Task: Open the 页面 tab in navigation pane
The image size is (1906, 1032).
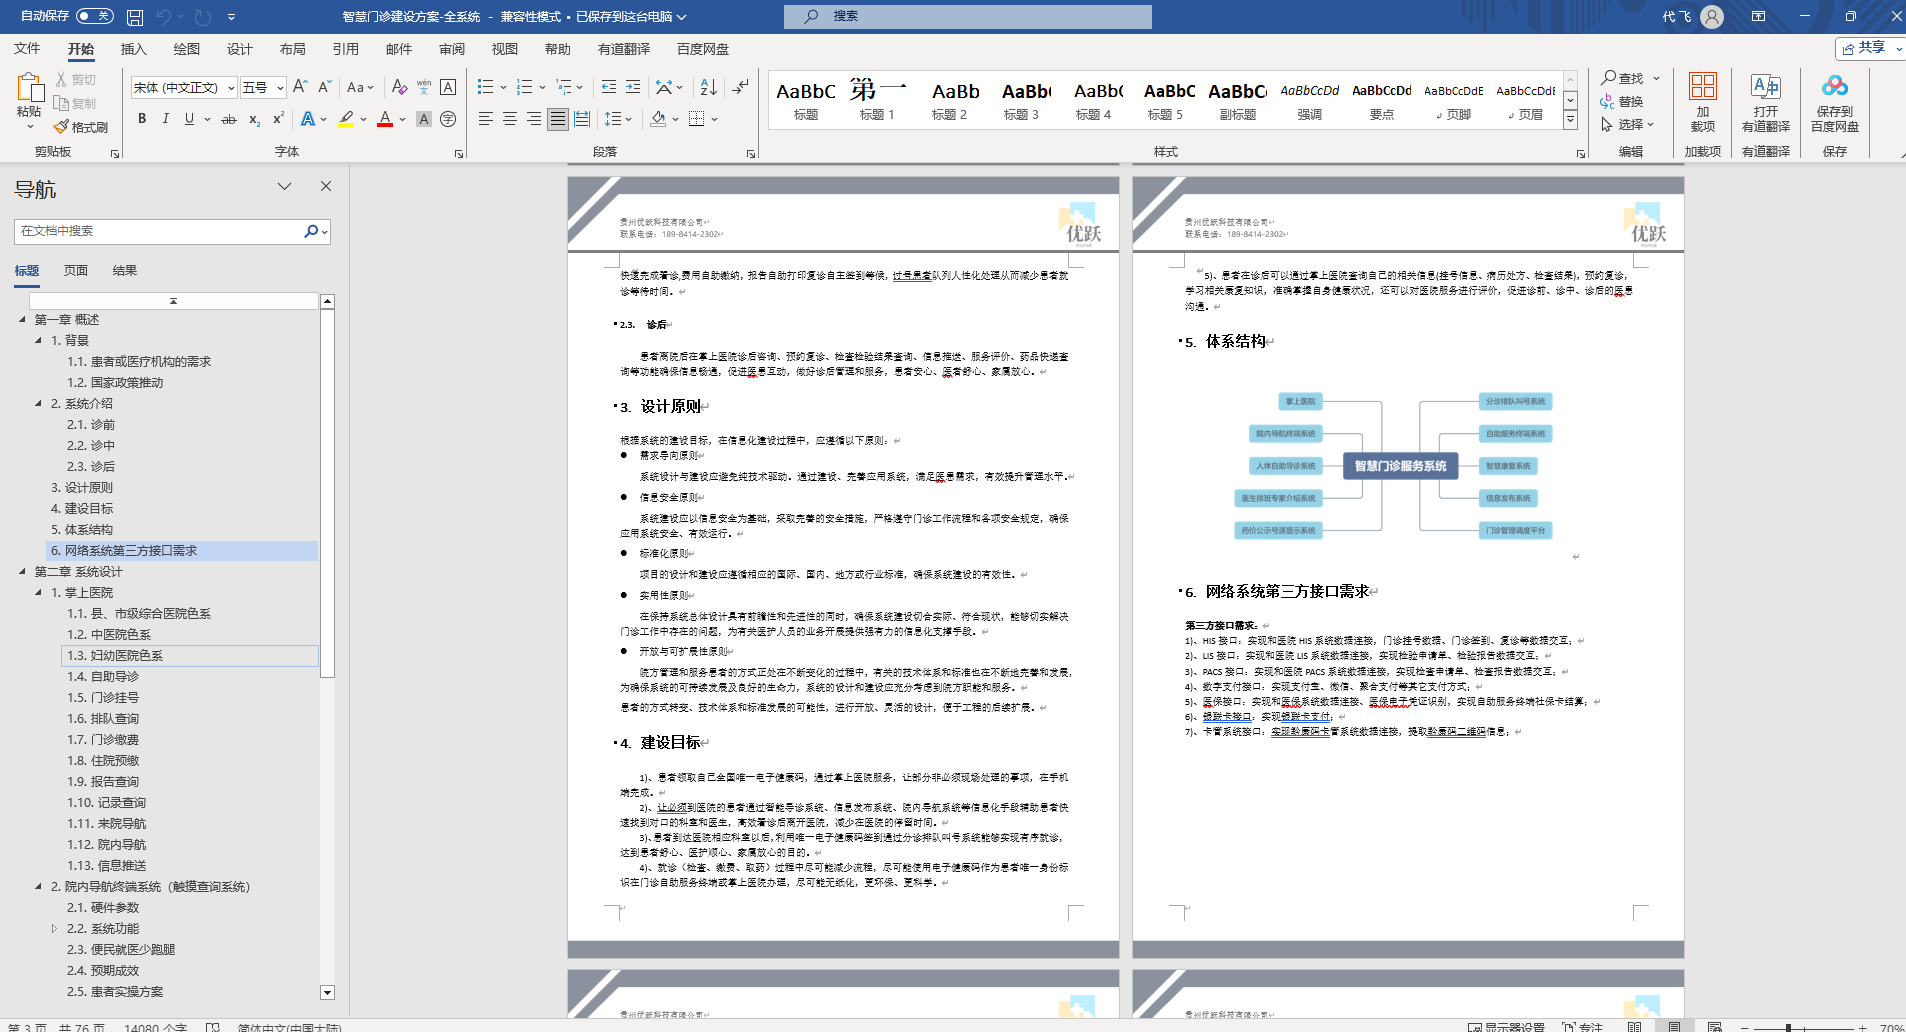Action: pos(76,271)
